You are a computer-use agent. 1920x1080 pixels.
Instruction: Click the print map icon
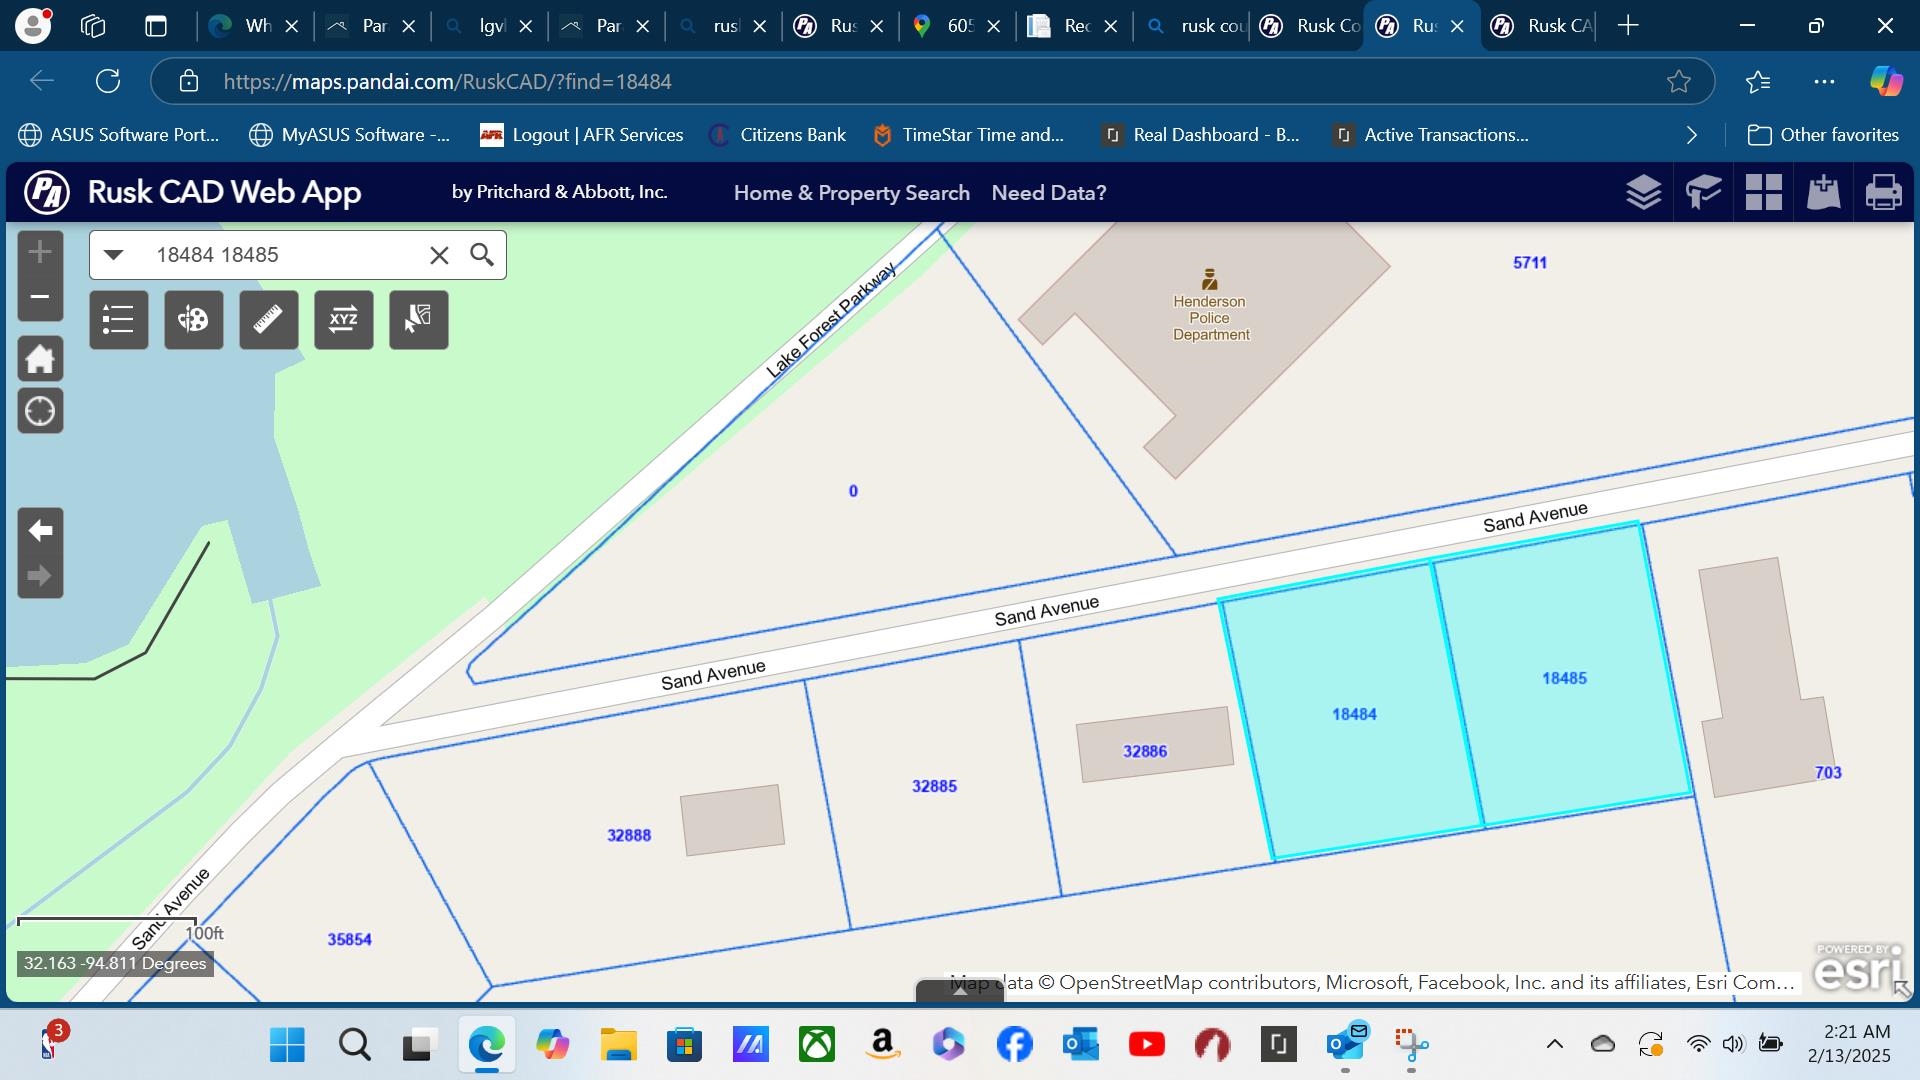1883,192
